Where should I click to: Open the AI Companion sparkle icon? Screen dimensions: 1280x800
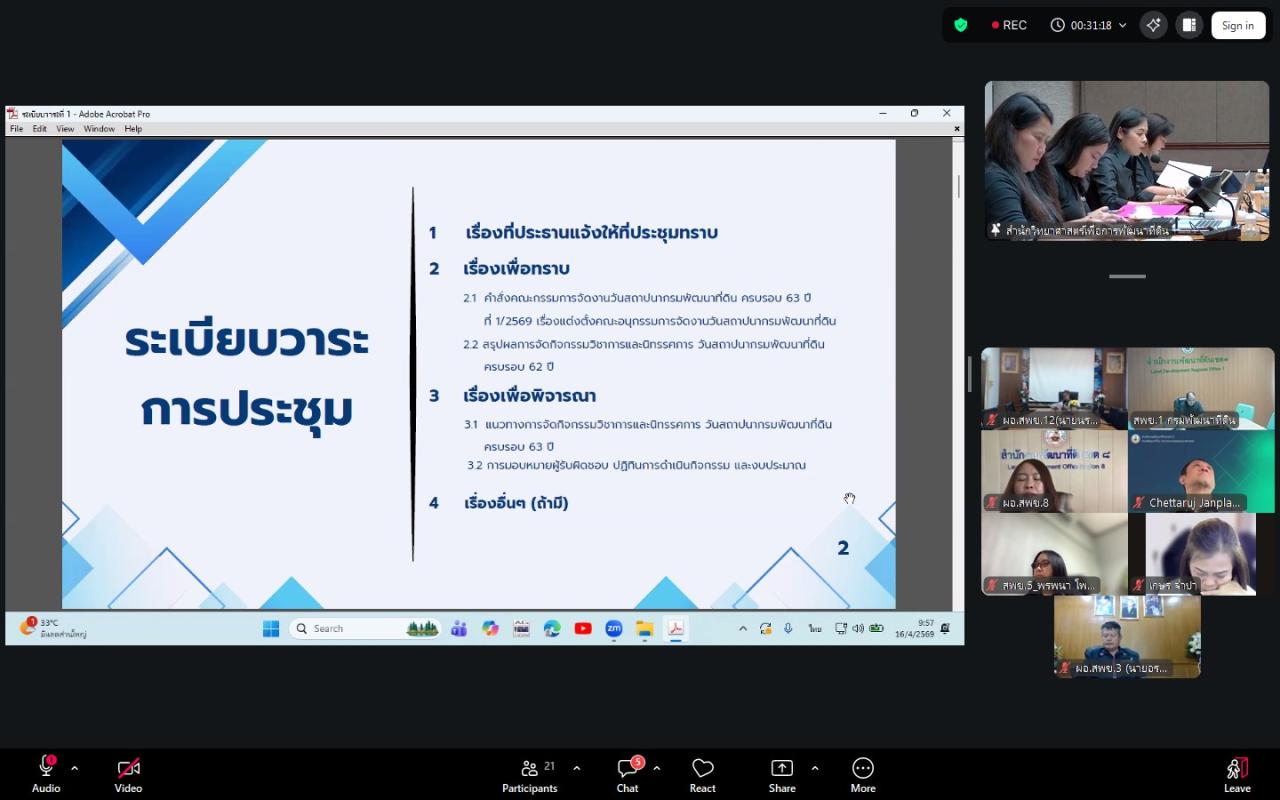coord(1153,25)
